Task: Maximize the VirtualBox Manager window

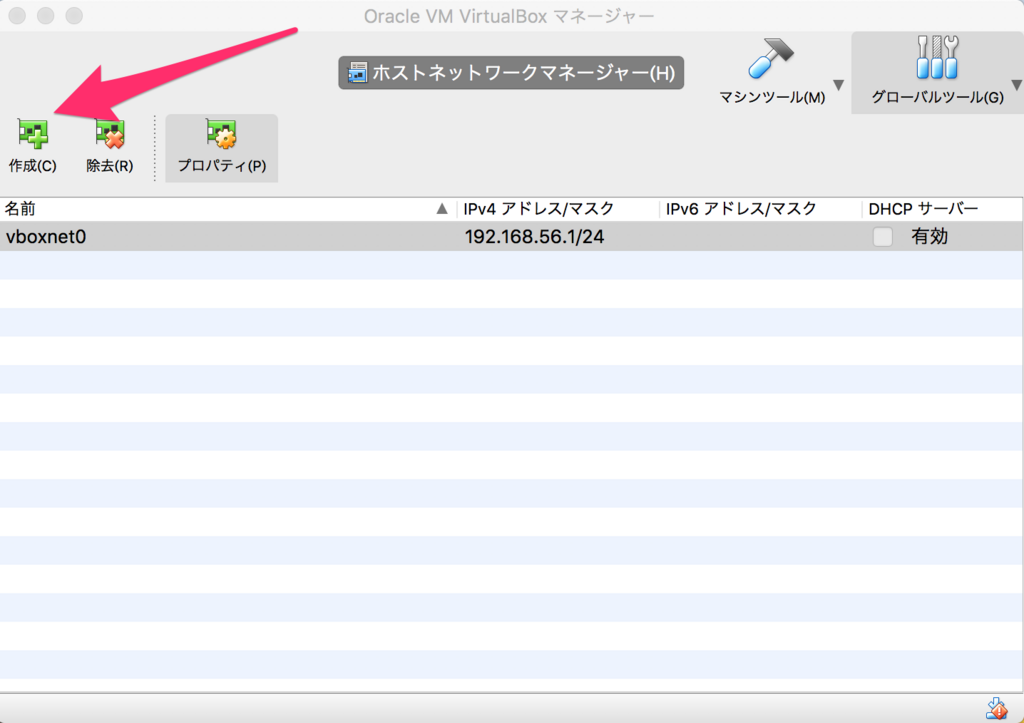Action: [x=74, y=16]
